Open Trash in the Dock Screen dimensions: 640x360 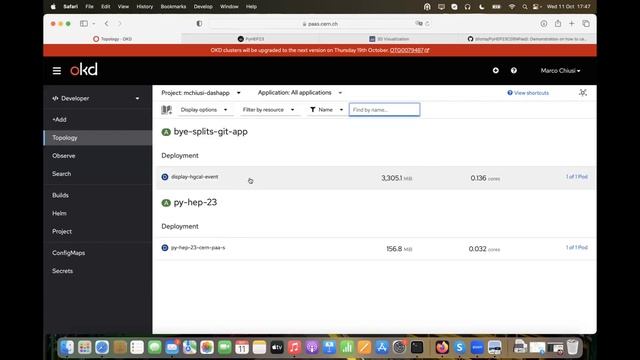573,347
